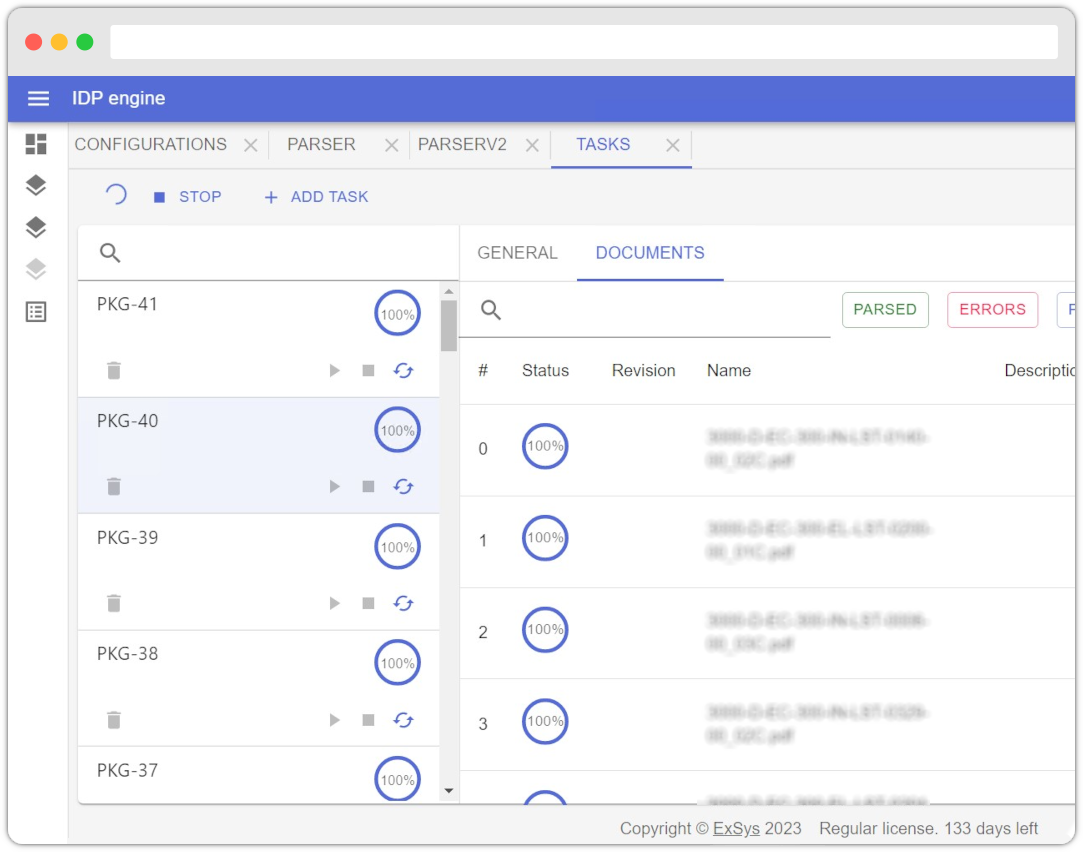Run the PKG-40 task with play icon
This screenshot has width=1083, height=852.
pos(335,487)
